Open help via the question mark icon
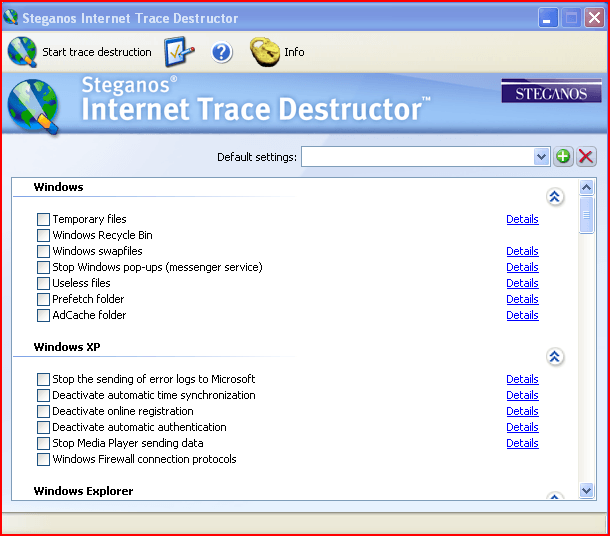This screenshot has height=536, width=610. 222,52
